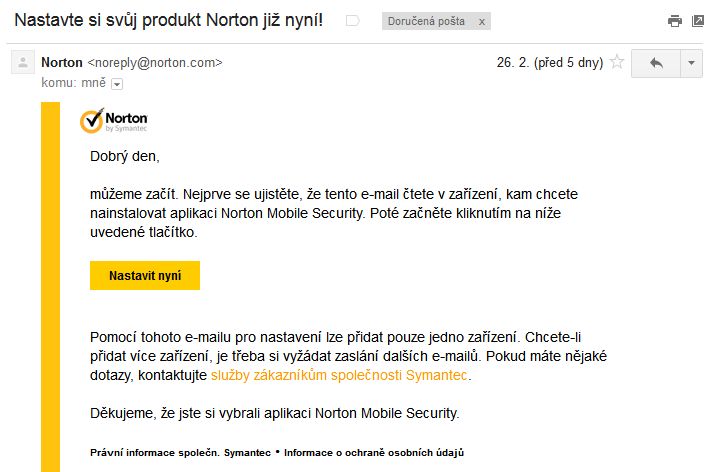Click the date 26. 2. (před 5 dny)
This screenshot has height=472, width=709.
(x=550, y=62)
